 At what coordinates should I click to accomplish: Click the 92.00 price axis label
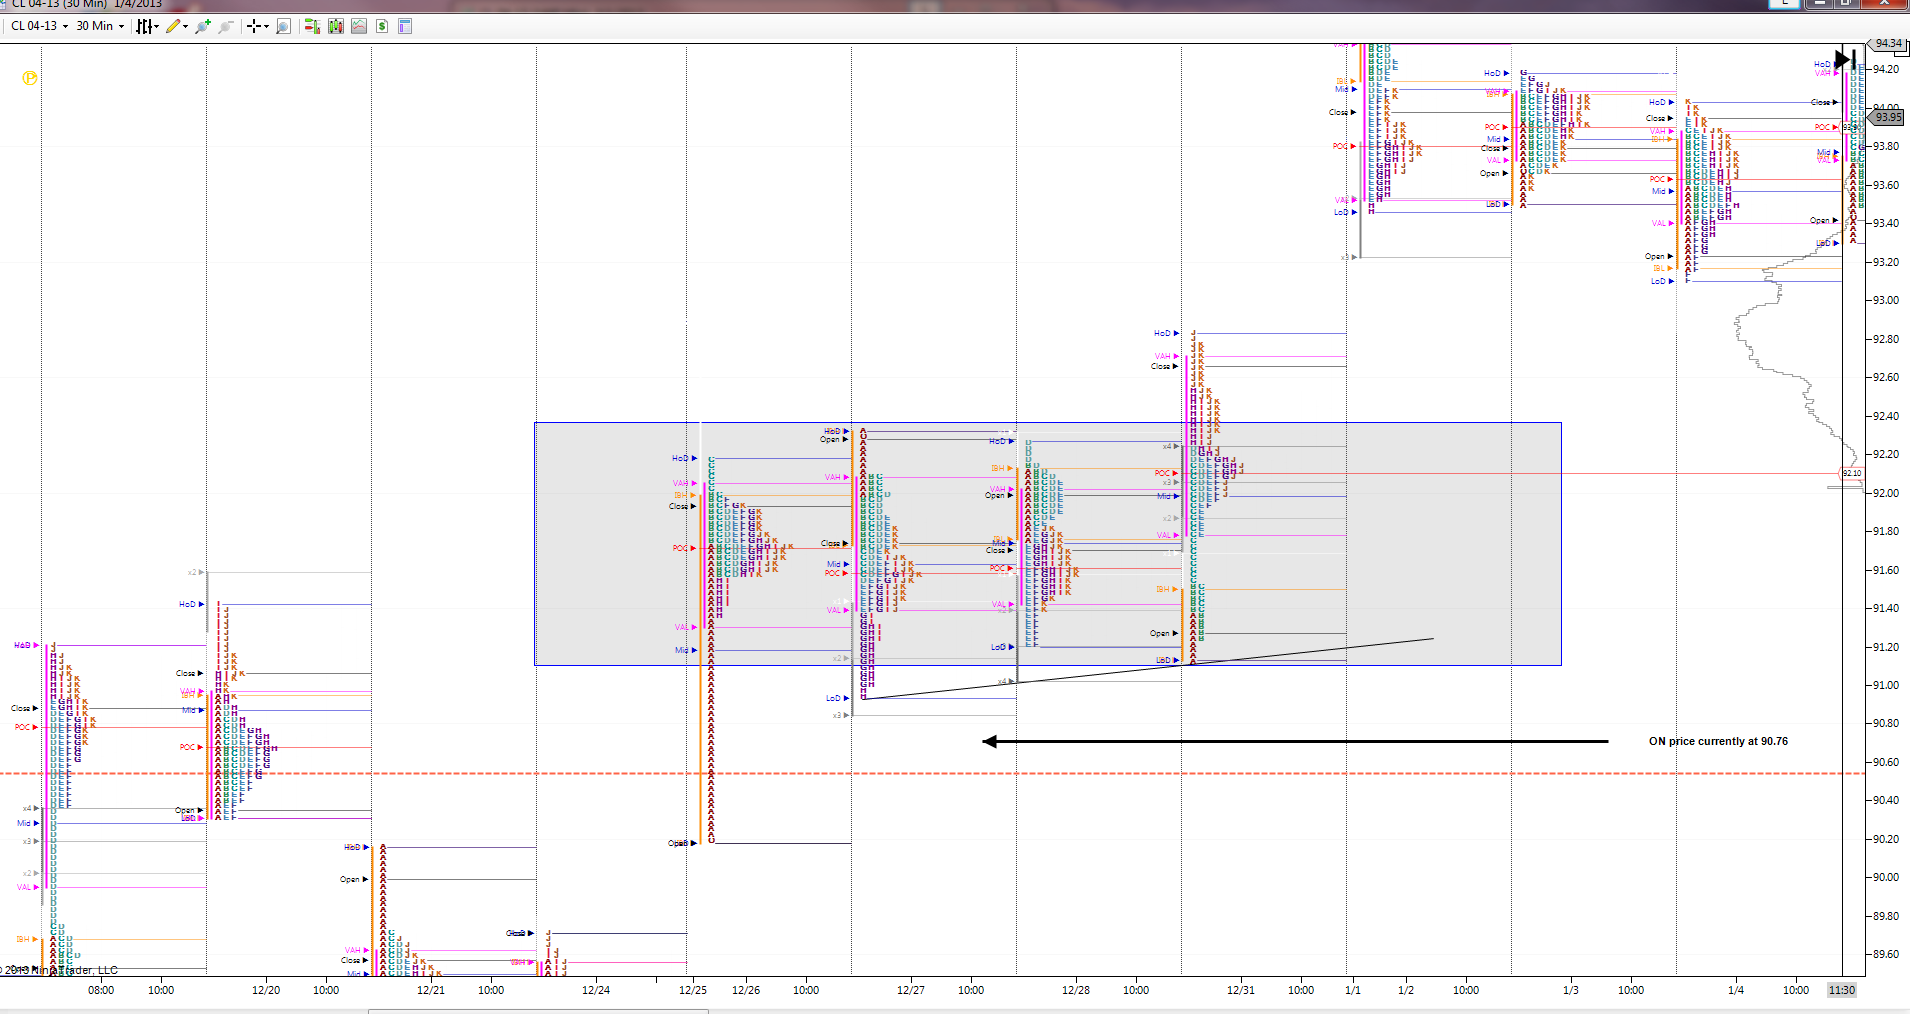1886,493
